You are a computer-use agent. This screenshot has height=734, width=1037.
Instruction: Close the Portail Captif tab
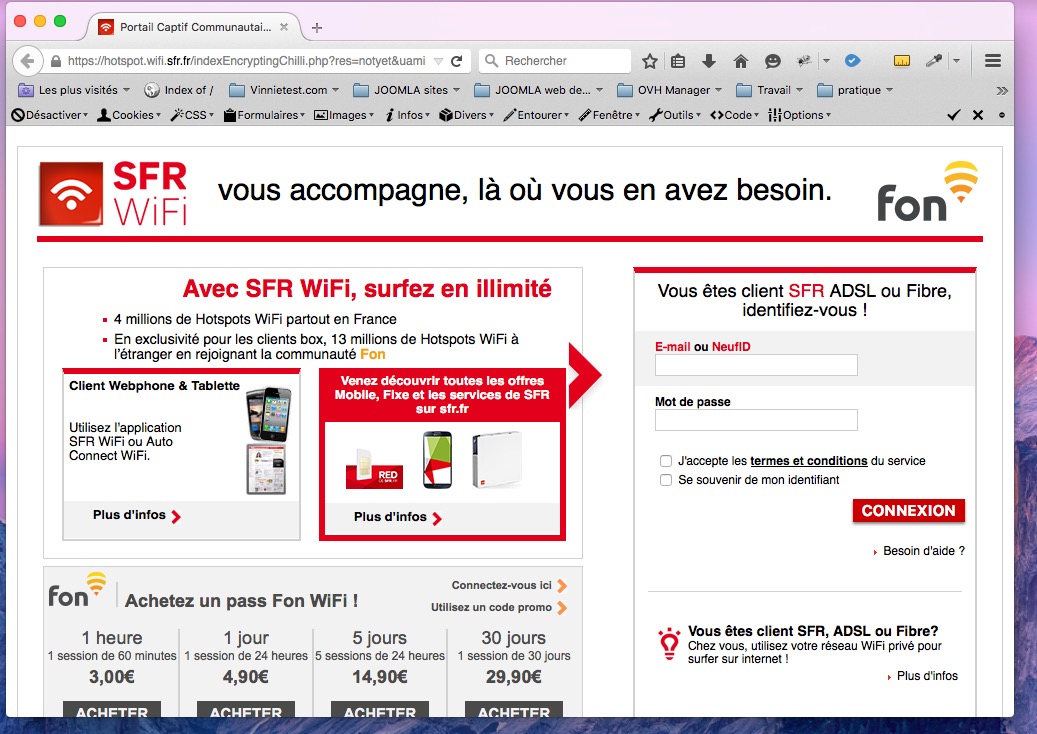(284, 27)
